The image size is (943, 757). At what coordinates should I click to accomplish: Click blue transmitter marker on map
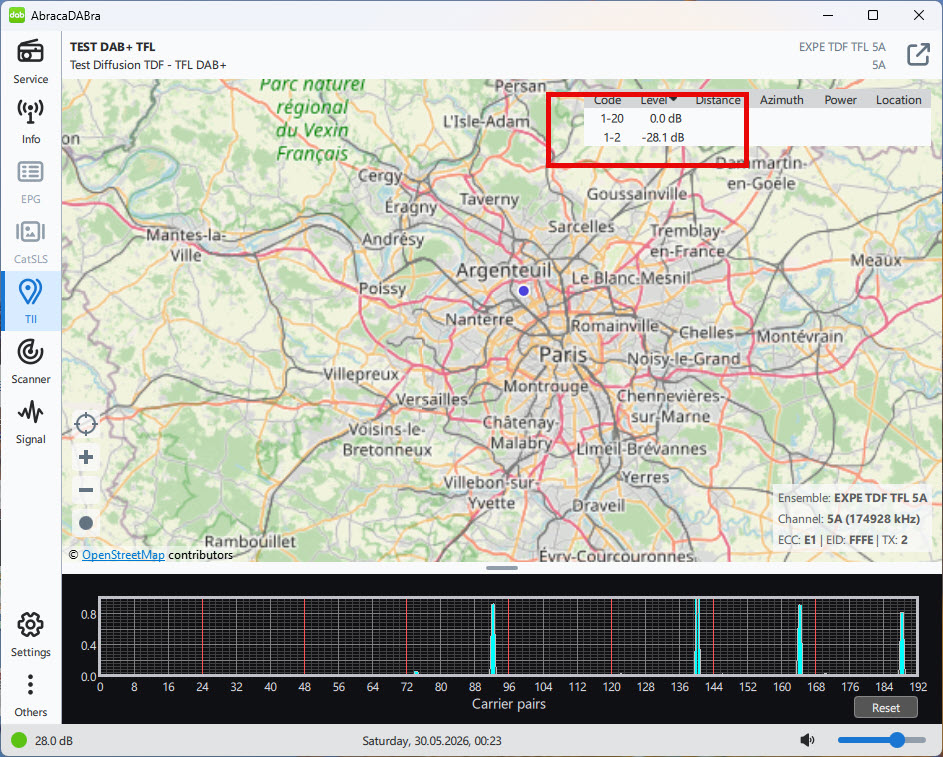tap(523, 291)
